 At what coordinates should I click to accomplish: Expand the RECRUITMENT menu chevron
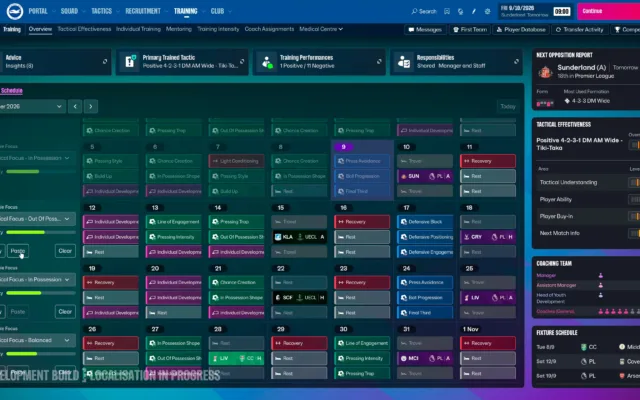pyautogui.click(x=167, y=11)
